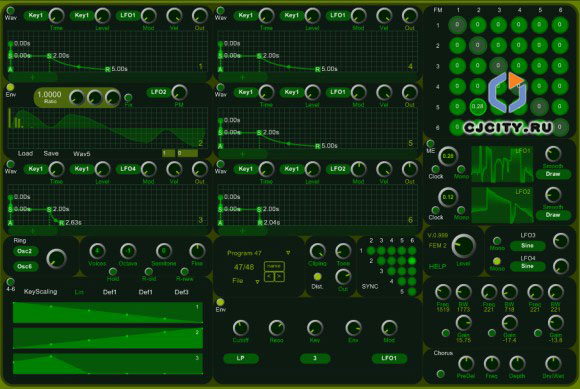
Task: Open HELP
Action: point(437,267)
